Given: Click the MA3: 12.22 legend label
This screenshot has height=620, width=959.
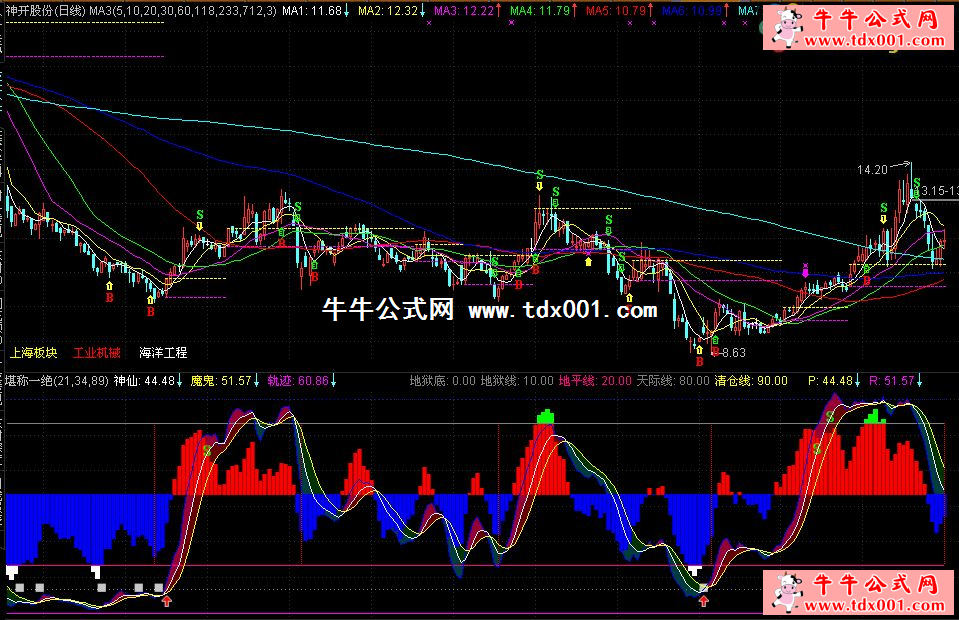Looking at the screenshot, I should tap(464, 10).
